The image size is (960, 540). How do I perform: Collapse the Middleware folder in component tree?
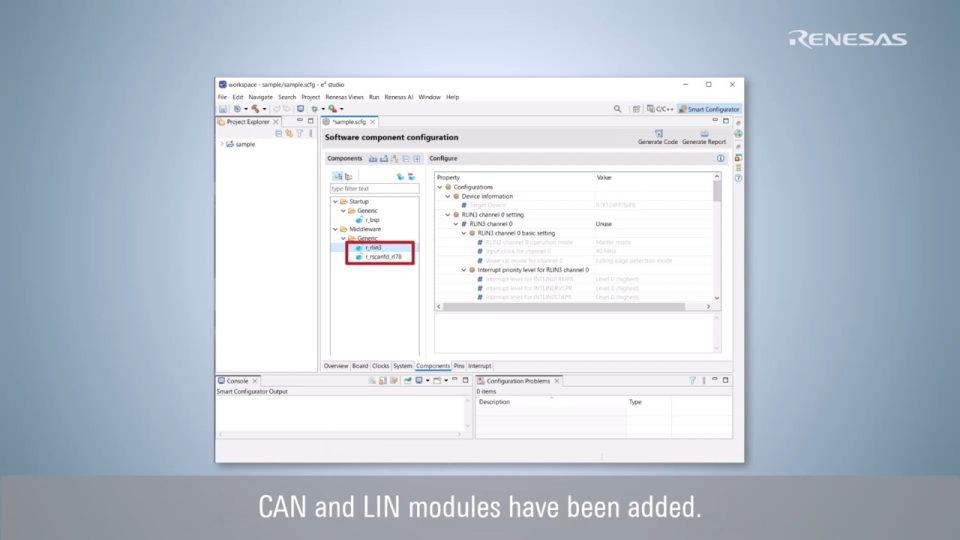coord(336,229)
